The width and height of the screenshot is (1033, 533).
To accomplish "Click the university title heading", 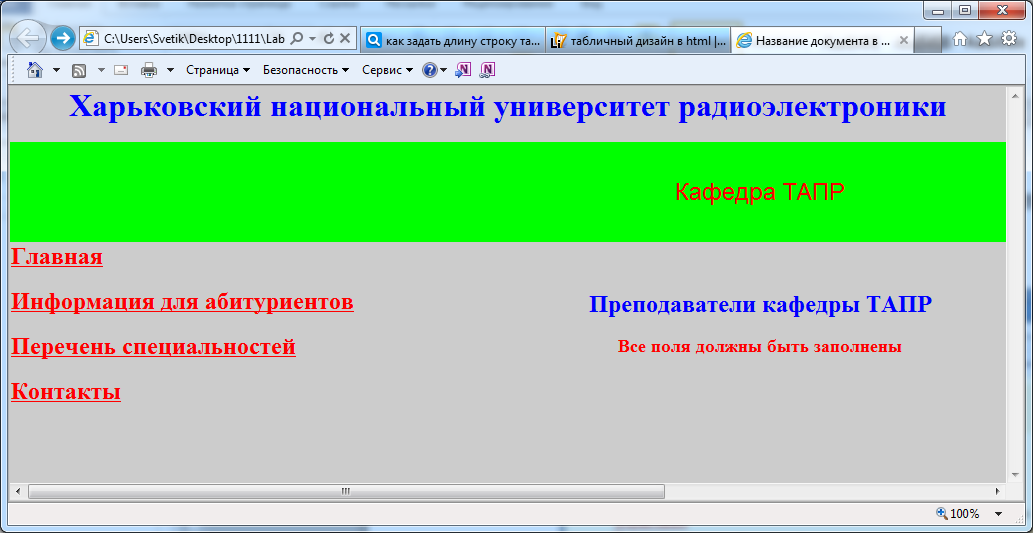I will point(507,107).
